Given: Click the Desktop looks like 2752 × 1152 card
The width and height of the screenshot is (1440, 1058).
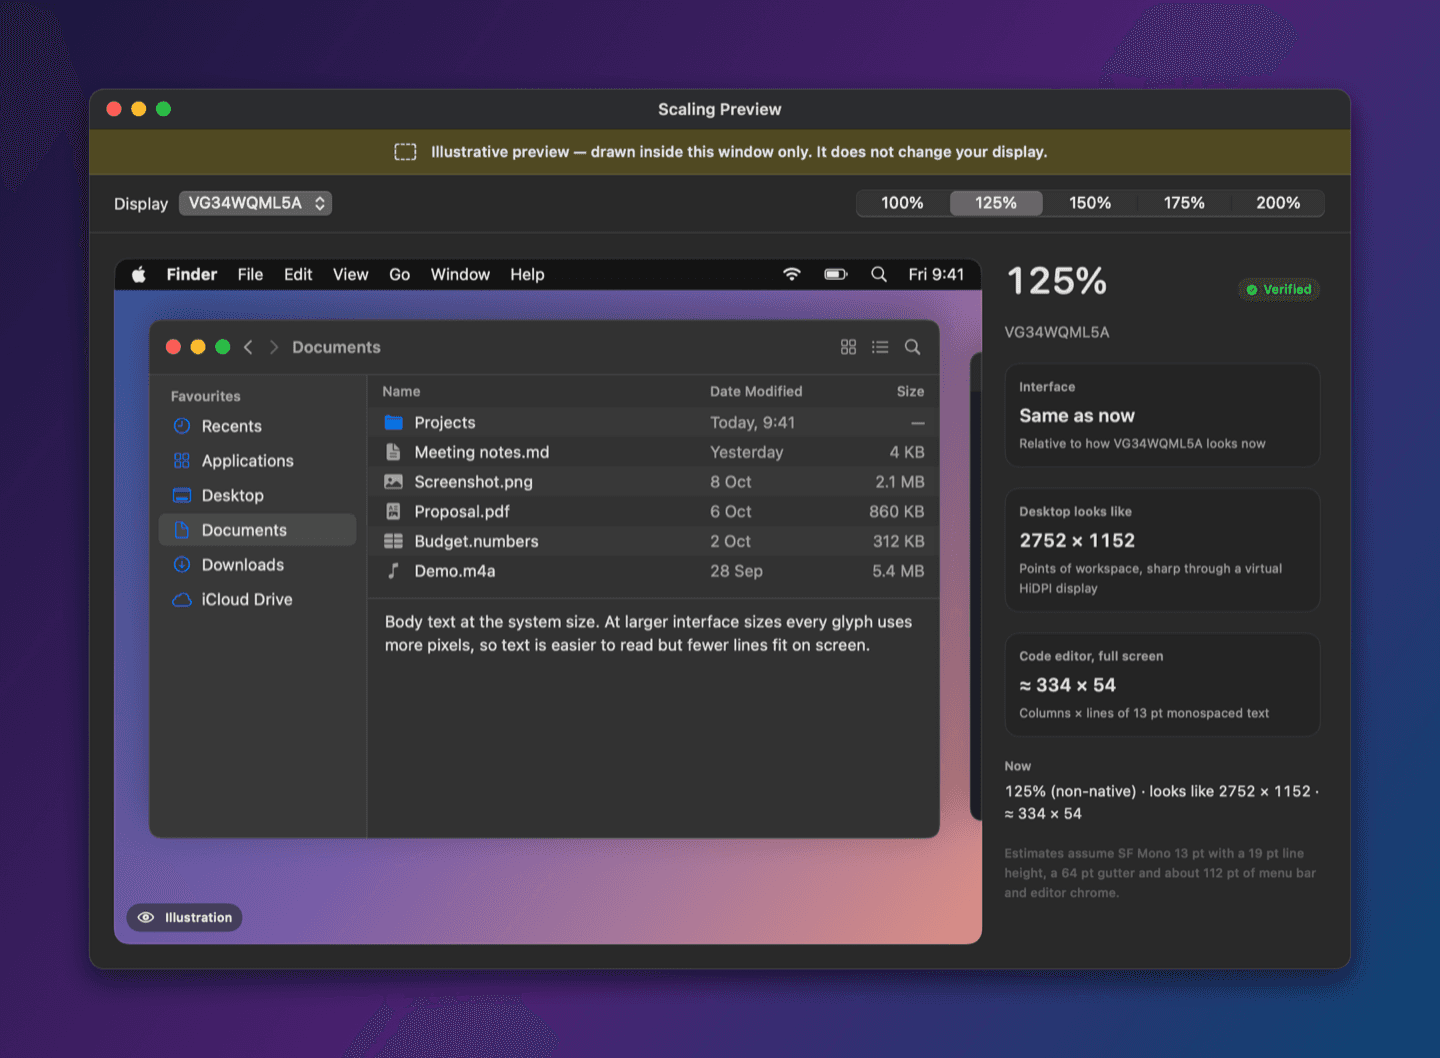Looking at the screenshot, I should click(1162, 550).
